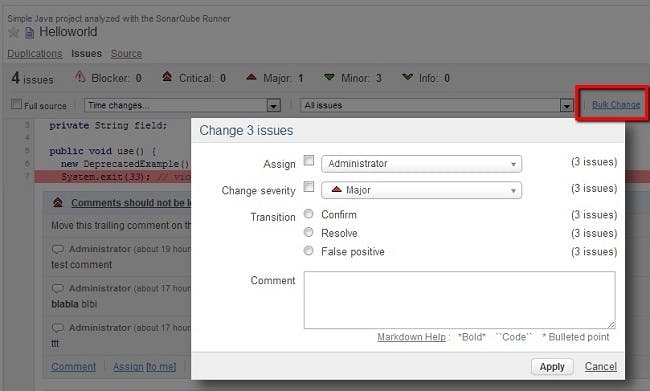Switch to the Source tab
Viewport: 650px width, 391px height.
[x=126, y=53]
